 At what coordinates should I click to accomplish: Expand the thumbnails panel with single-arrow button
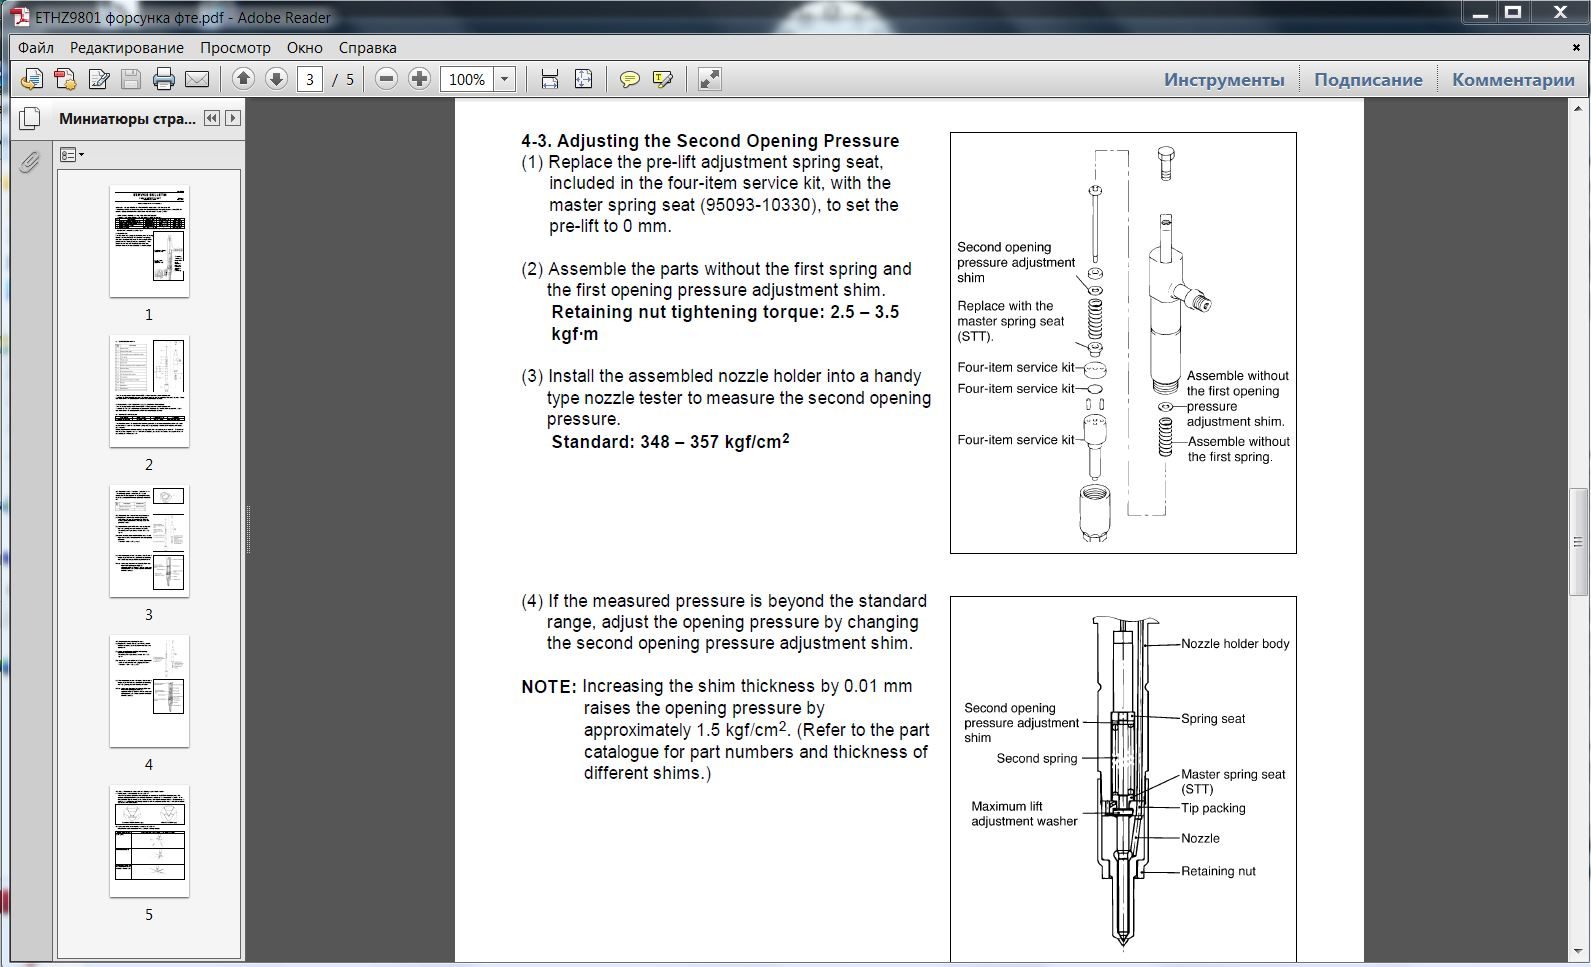(x=232, y=118)
